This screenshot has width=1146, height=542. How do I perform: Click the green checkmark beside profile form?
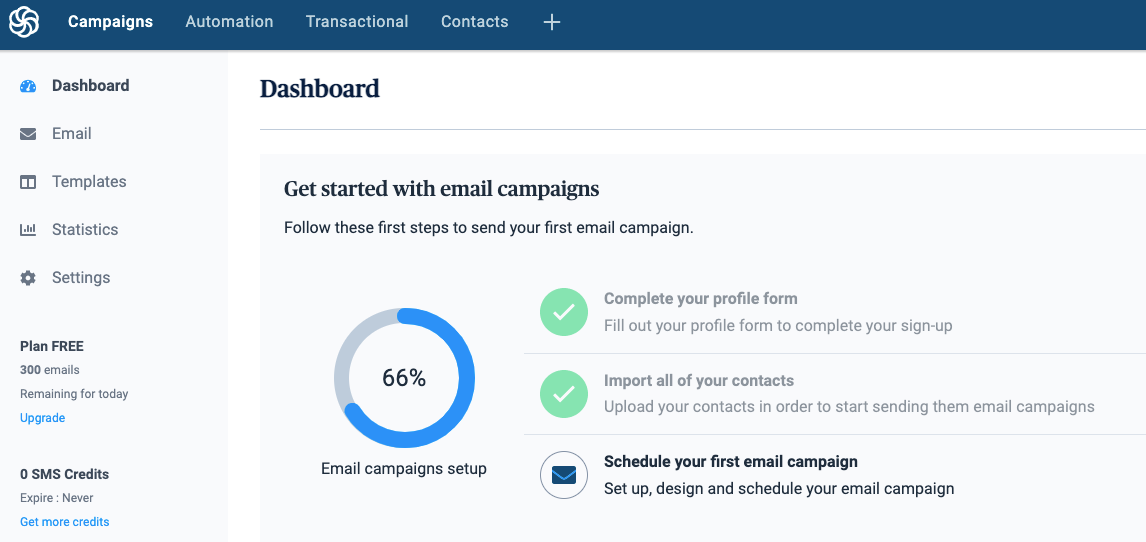click(564, 312)
